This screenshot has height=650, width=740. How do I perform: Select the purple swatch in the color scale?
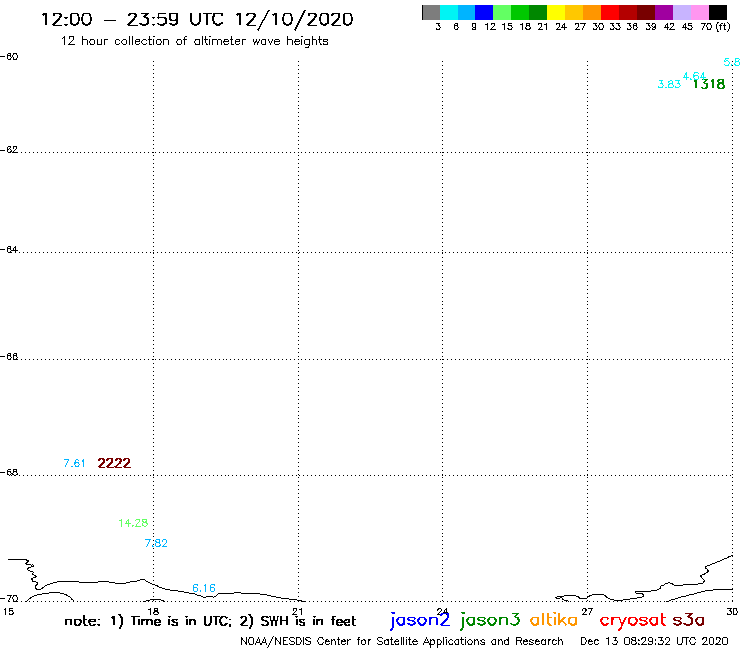point(664,12)
